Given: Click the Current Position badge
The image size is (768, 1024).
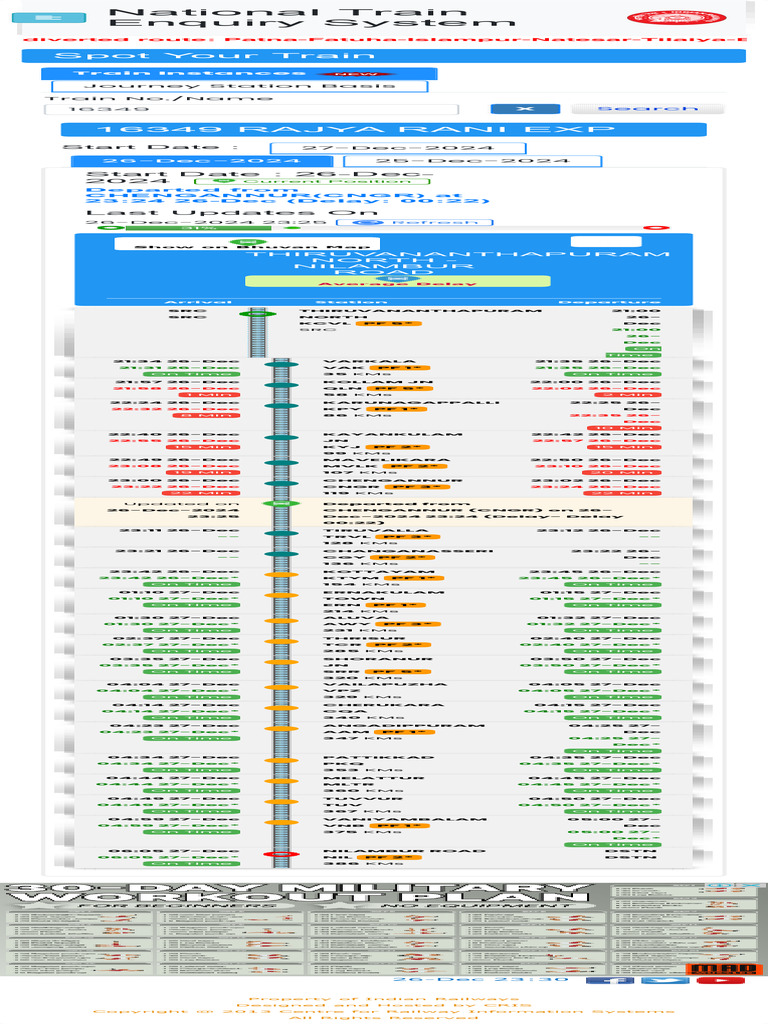Looking at the screenshot, I should 312,181.
